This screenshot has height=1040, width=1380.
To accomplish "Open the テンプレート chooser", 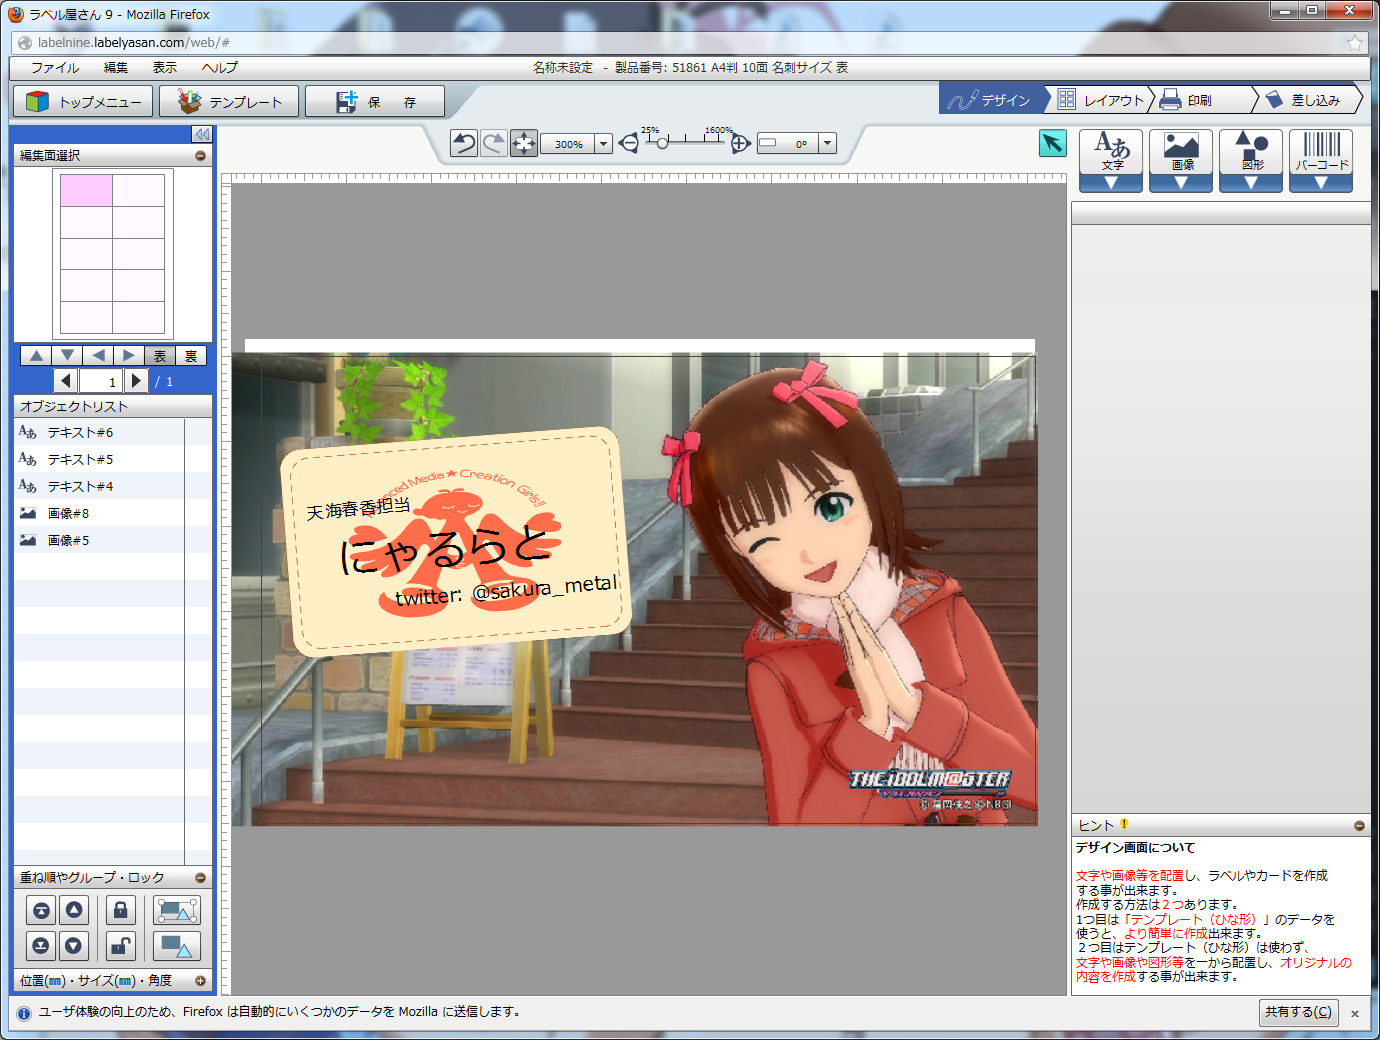I will click(x=229, y=102).
